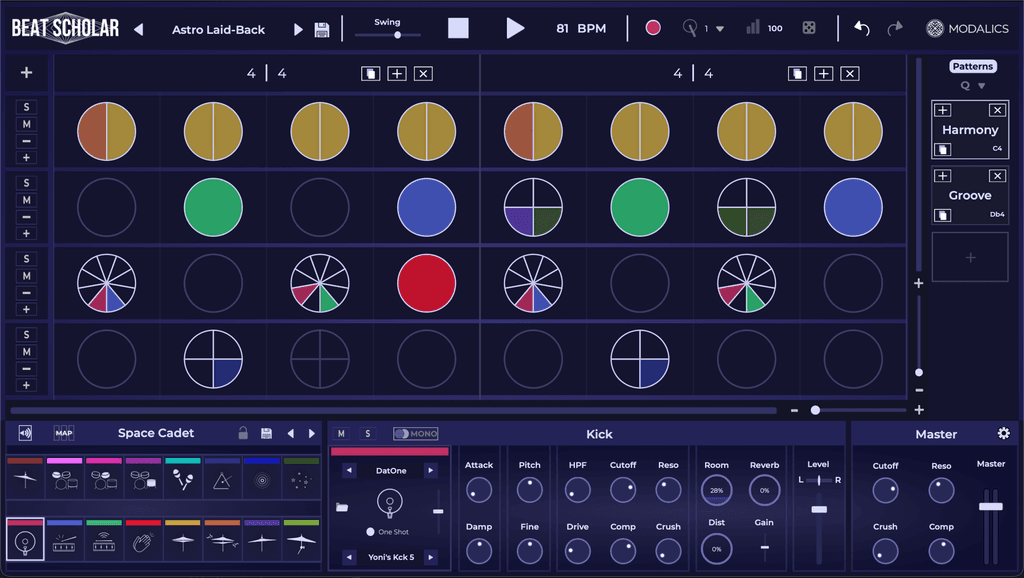The image size is (1024, 578).
Task: Open Master settings gear
Action: tap(1003, 433)
